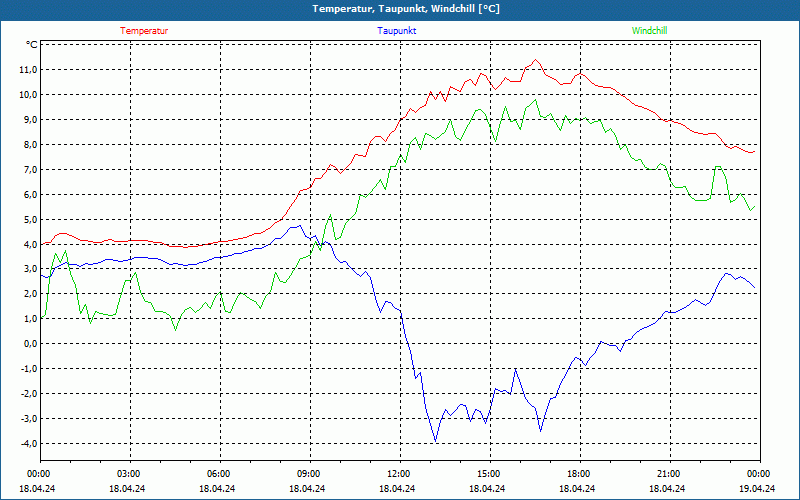Click the 1,0 y-axis value
The height and width of the screenshot is (500, 800).
click(x=30, y=319)
